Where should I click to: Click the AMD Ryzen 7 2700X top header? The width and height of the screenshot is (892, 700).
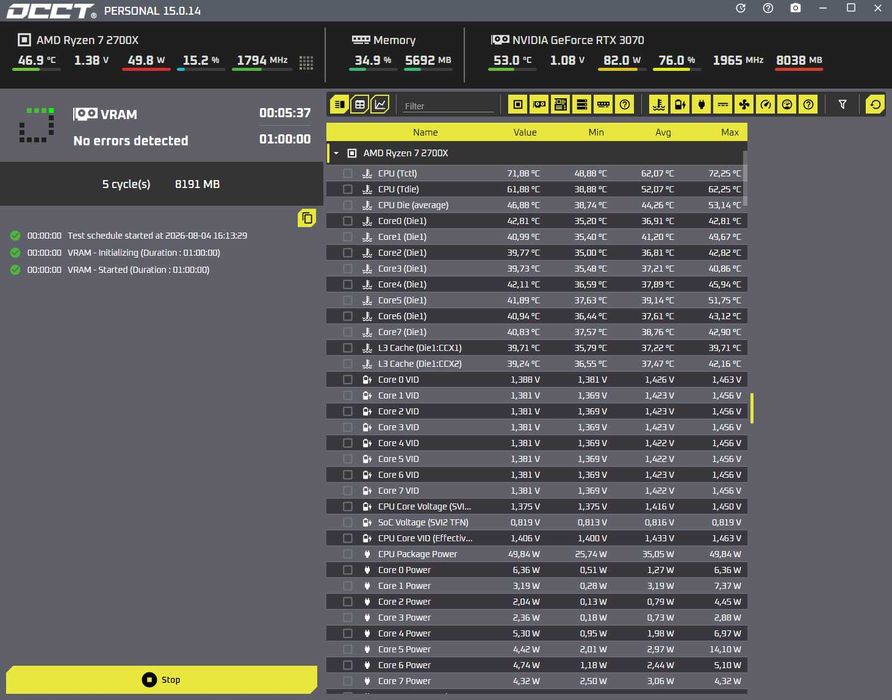(79, 40)
